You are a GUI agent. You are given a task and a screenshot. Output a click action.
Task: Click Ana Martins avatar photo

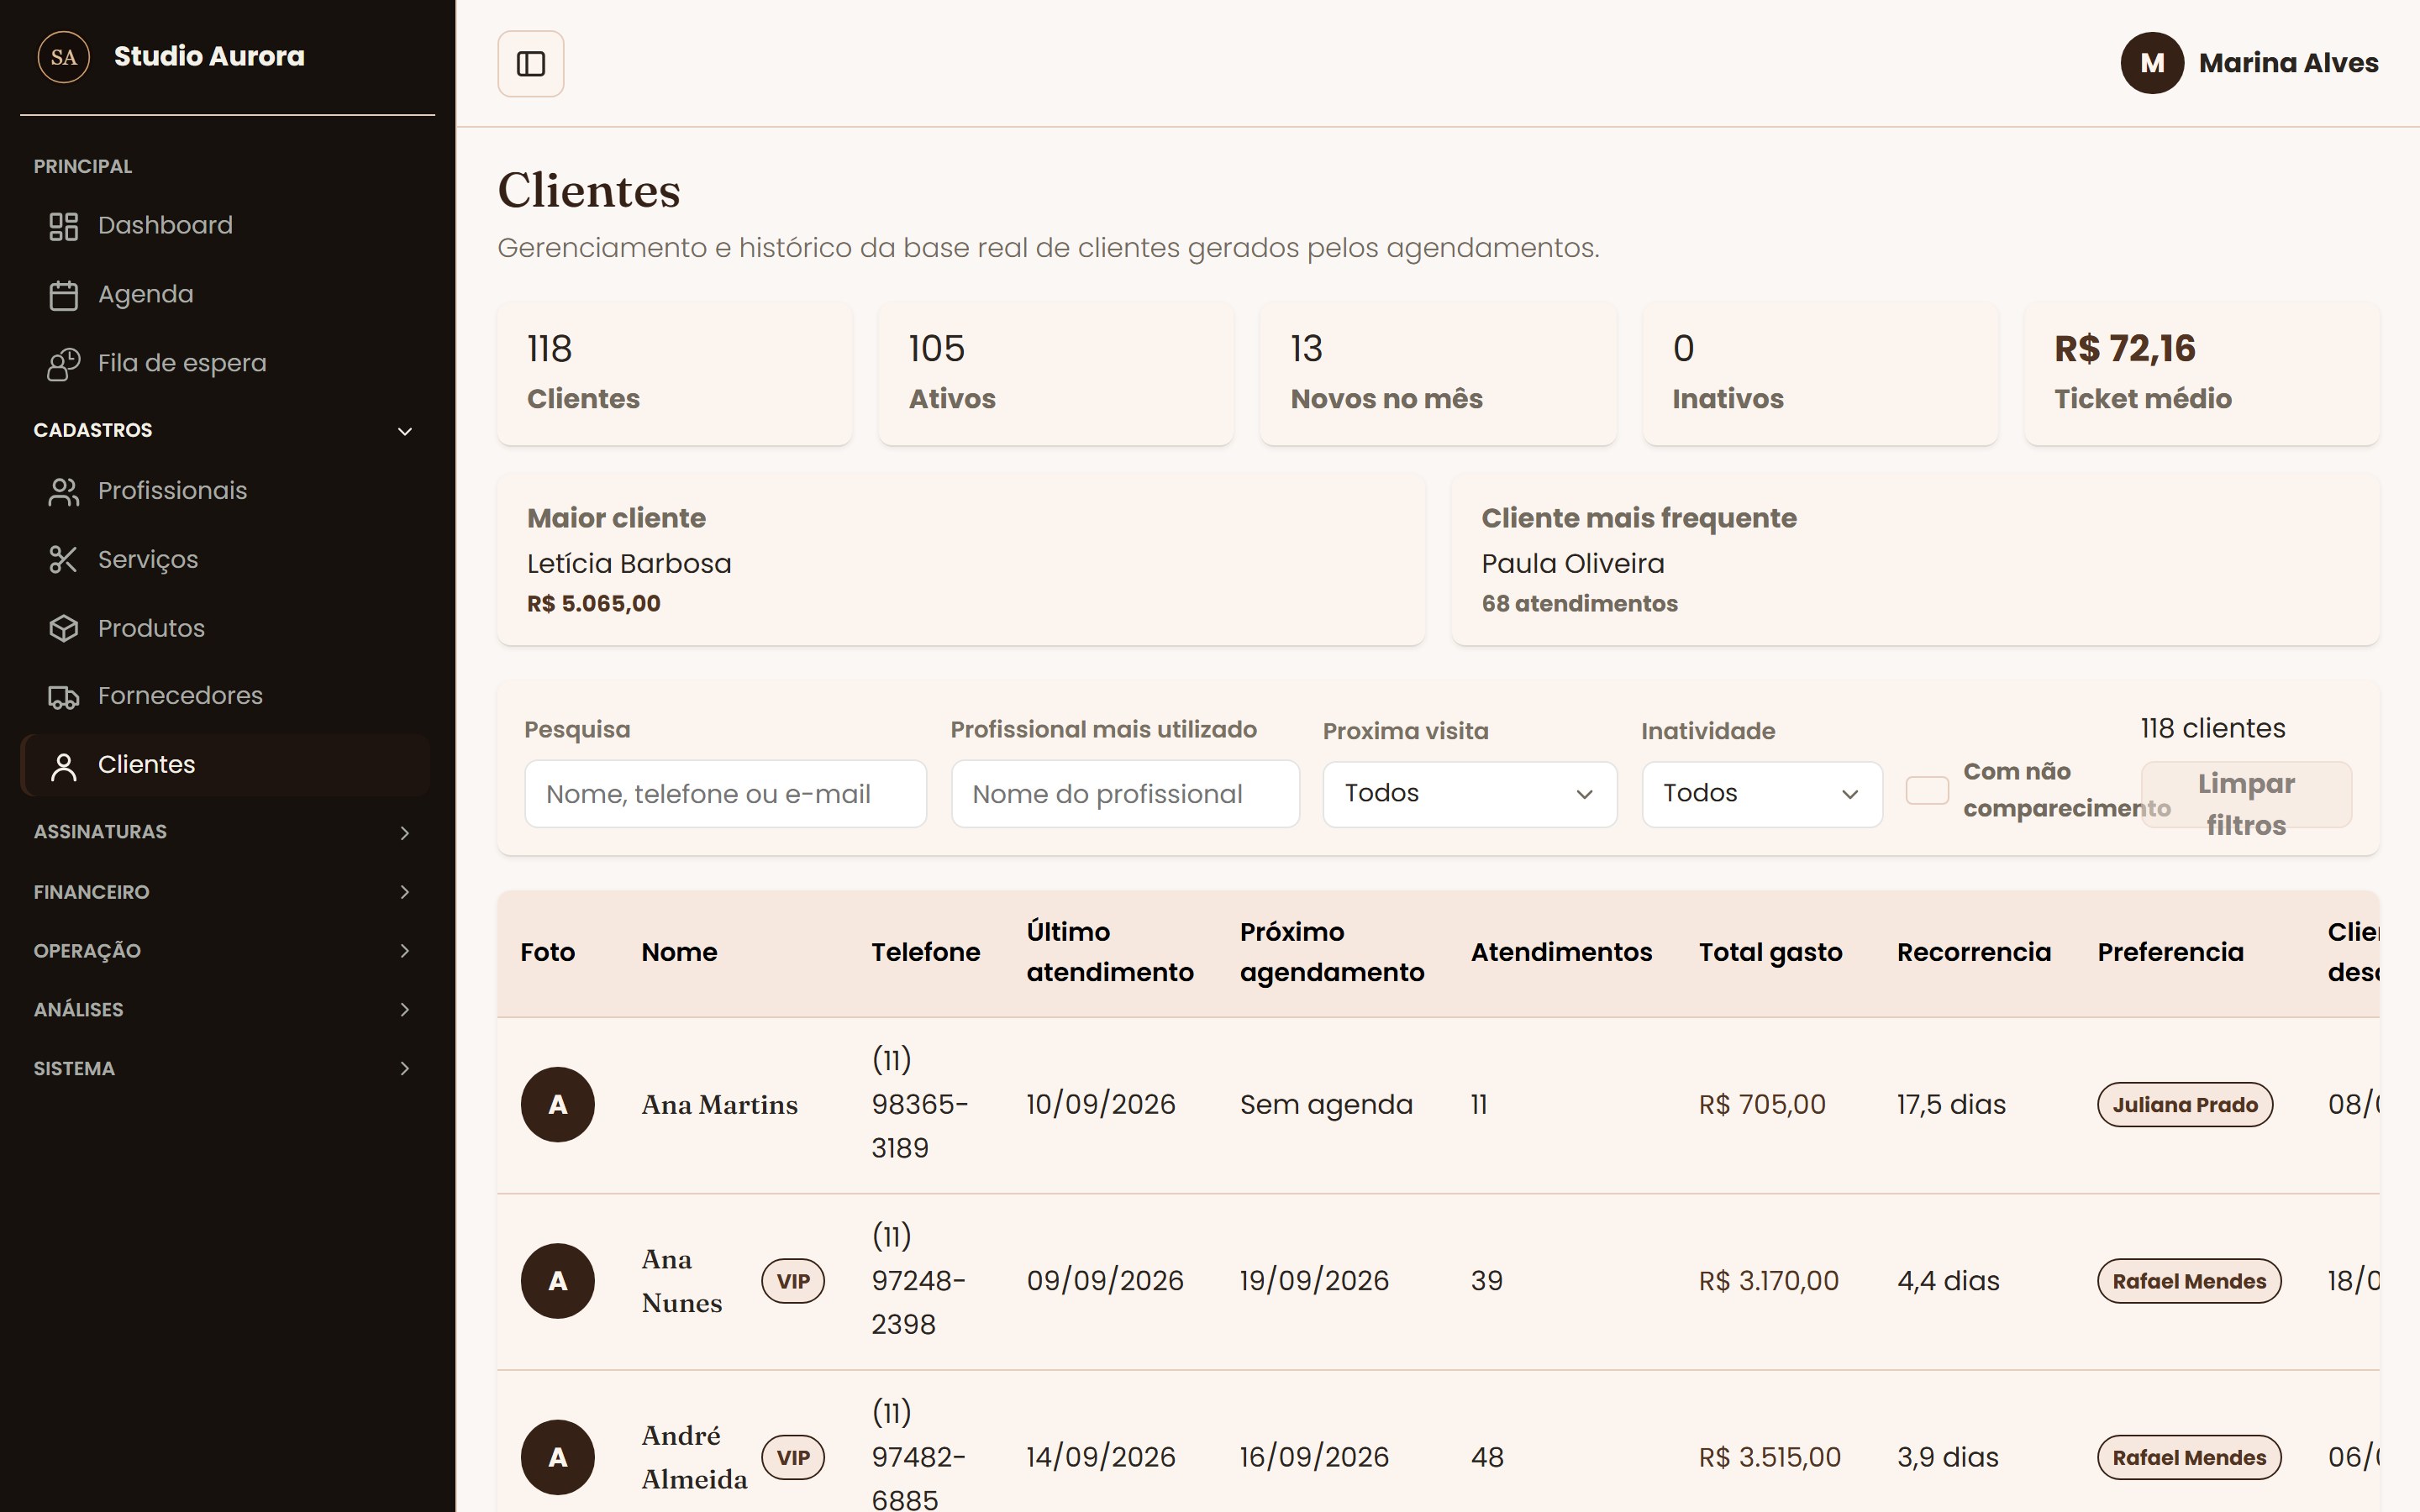coord(558,1104)
